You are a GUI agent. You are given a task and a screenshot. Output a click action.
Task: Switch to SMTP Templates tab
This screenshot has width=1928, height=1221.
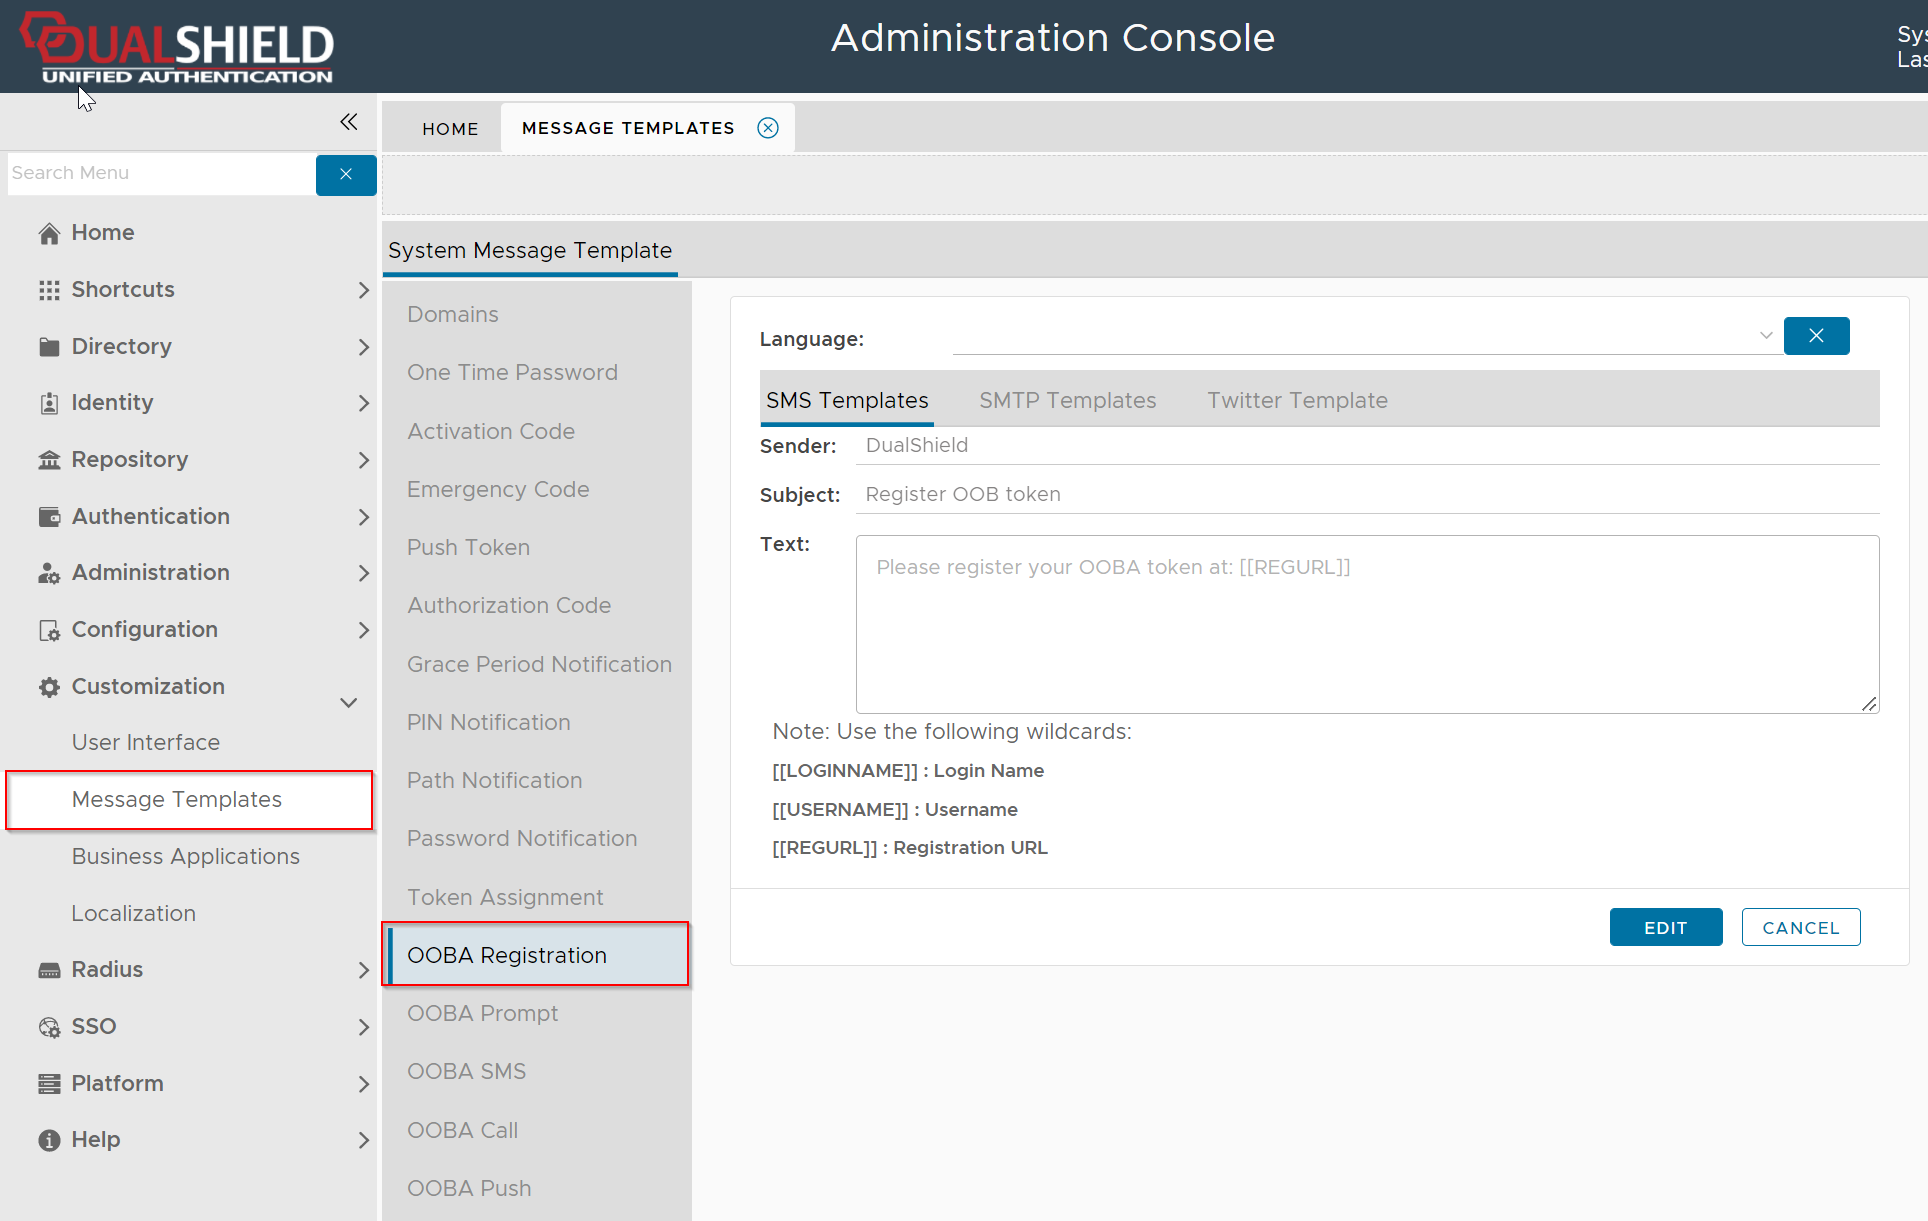[1067, 400]
